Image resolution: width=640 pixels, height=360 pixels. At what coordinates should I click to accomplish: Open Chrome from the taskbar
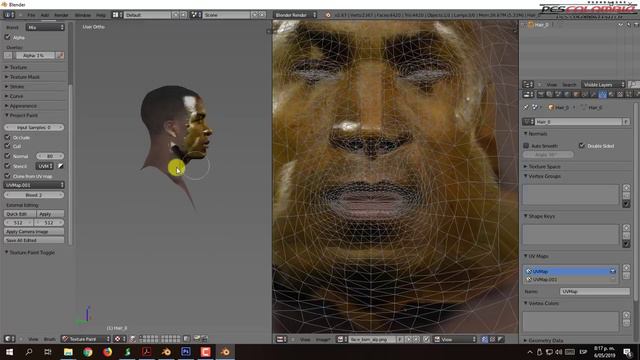click(88, 352)
